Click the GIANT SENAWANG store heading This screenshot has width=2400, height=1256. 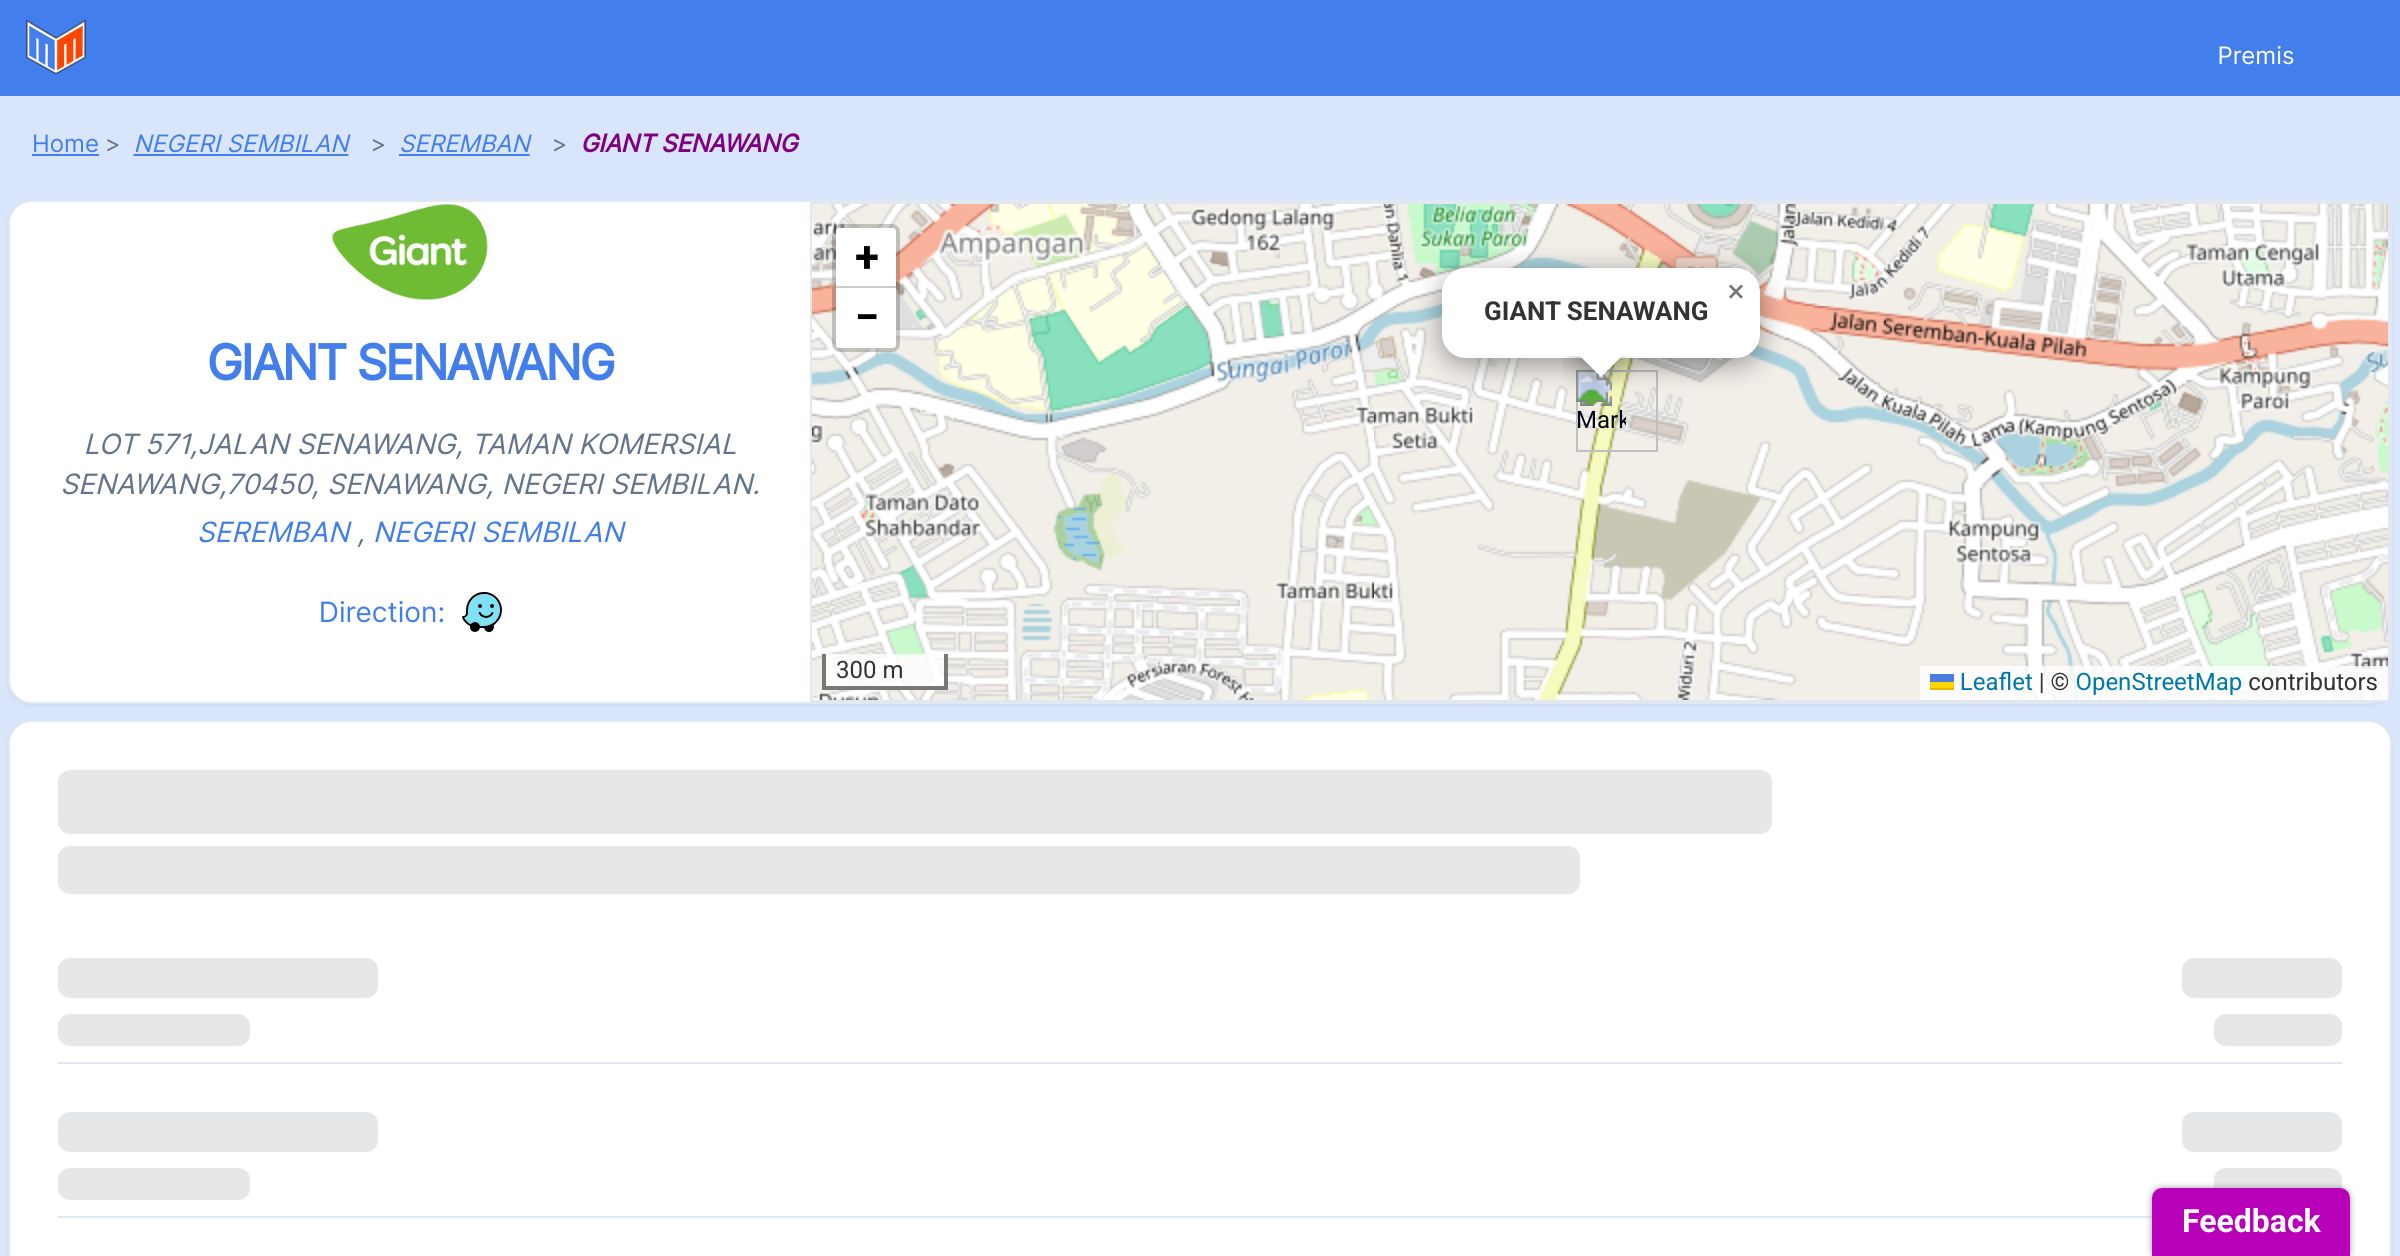pyautogui.click(x=410, y=362)
